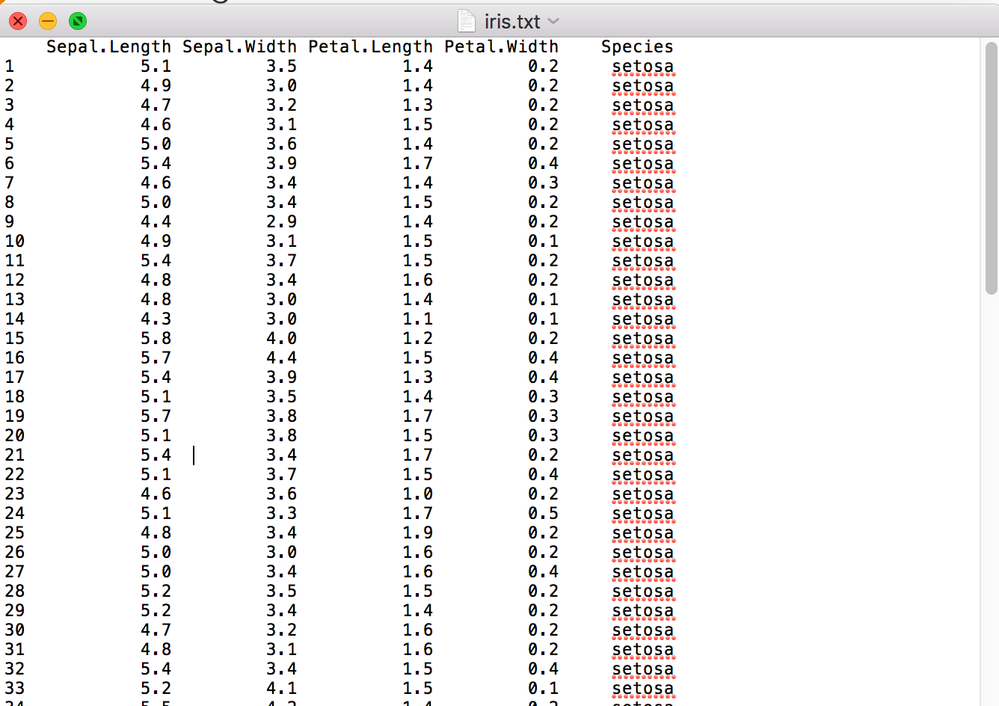Click the Petal.Width column header text
Viewport: 999px width, 706px height.
point(501,47)
